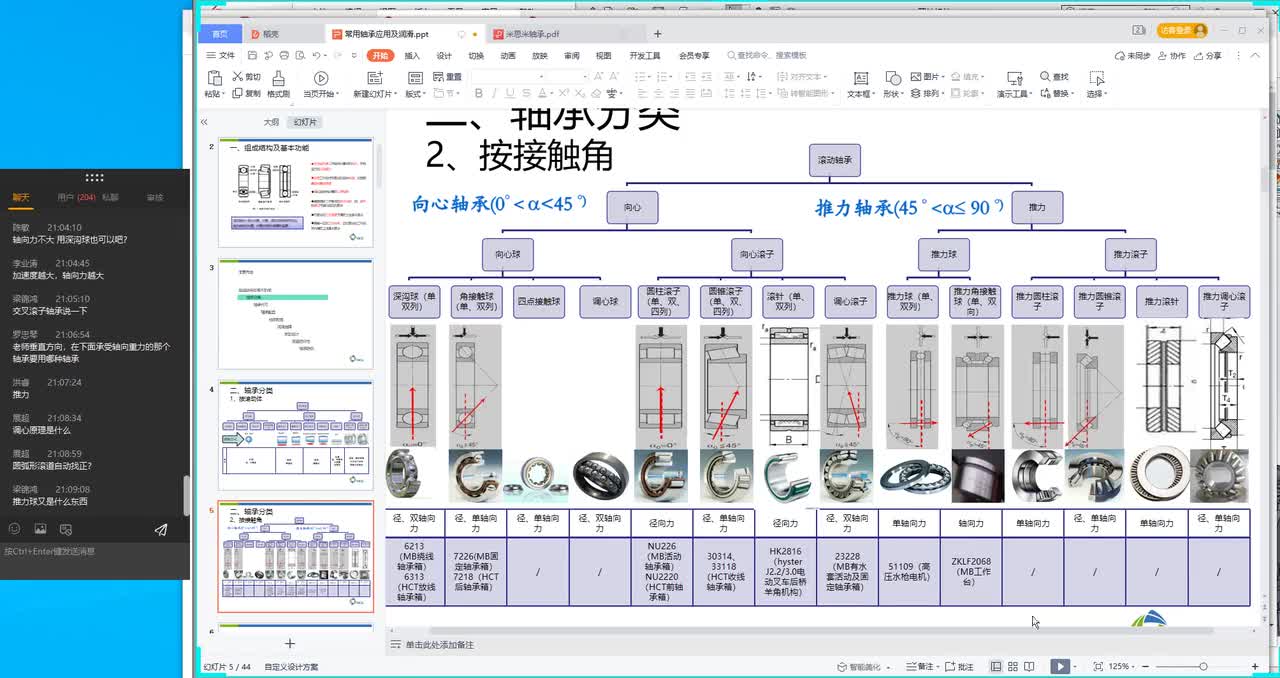The height and width of the screenshot is (678, 1280).
Task: Add a new document tab with plus
Action: click(657, 34)
